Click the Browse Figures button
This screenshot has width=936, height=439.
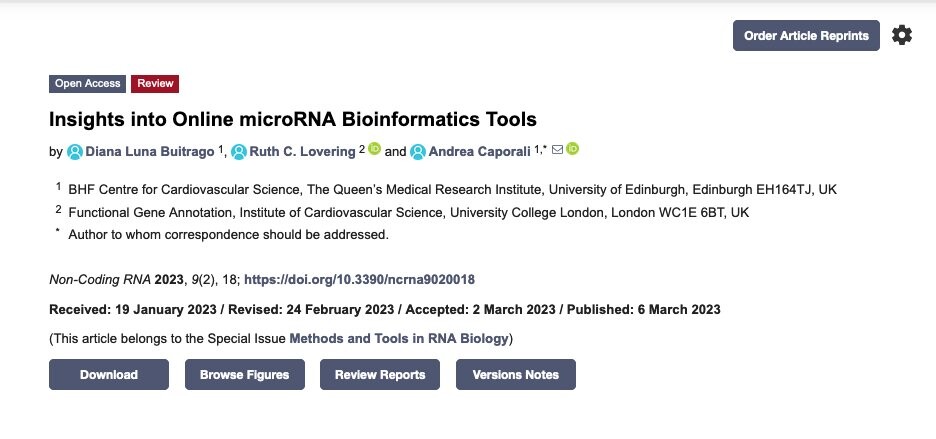coord(245,374)
